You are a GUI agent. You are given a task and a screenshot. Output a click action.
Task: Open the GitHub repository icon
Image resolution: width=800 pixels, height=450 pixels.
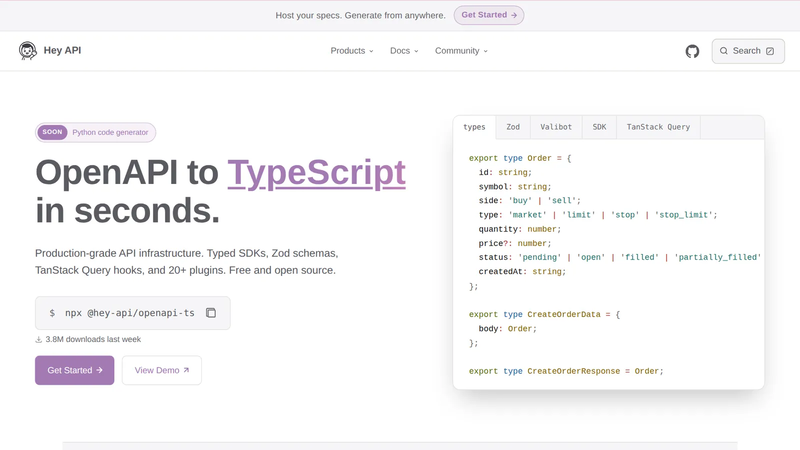pyautogui.click(x=692, y=51)
